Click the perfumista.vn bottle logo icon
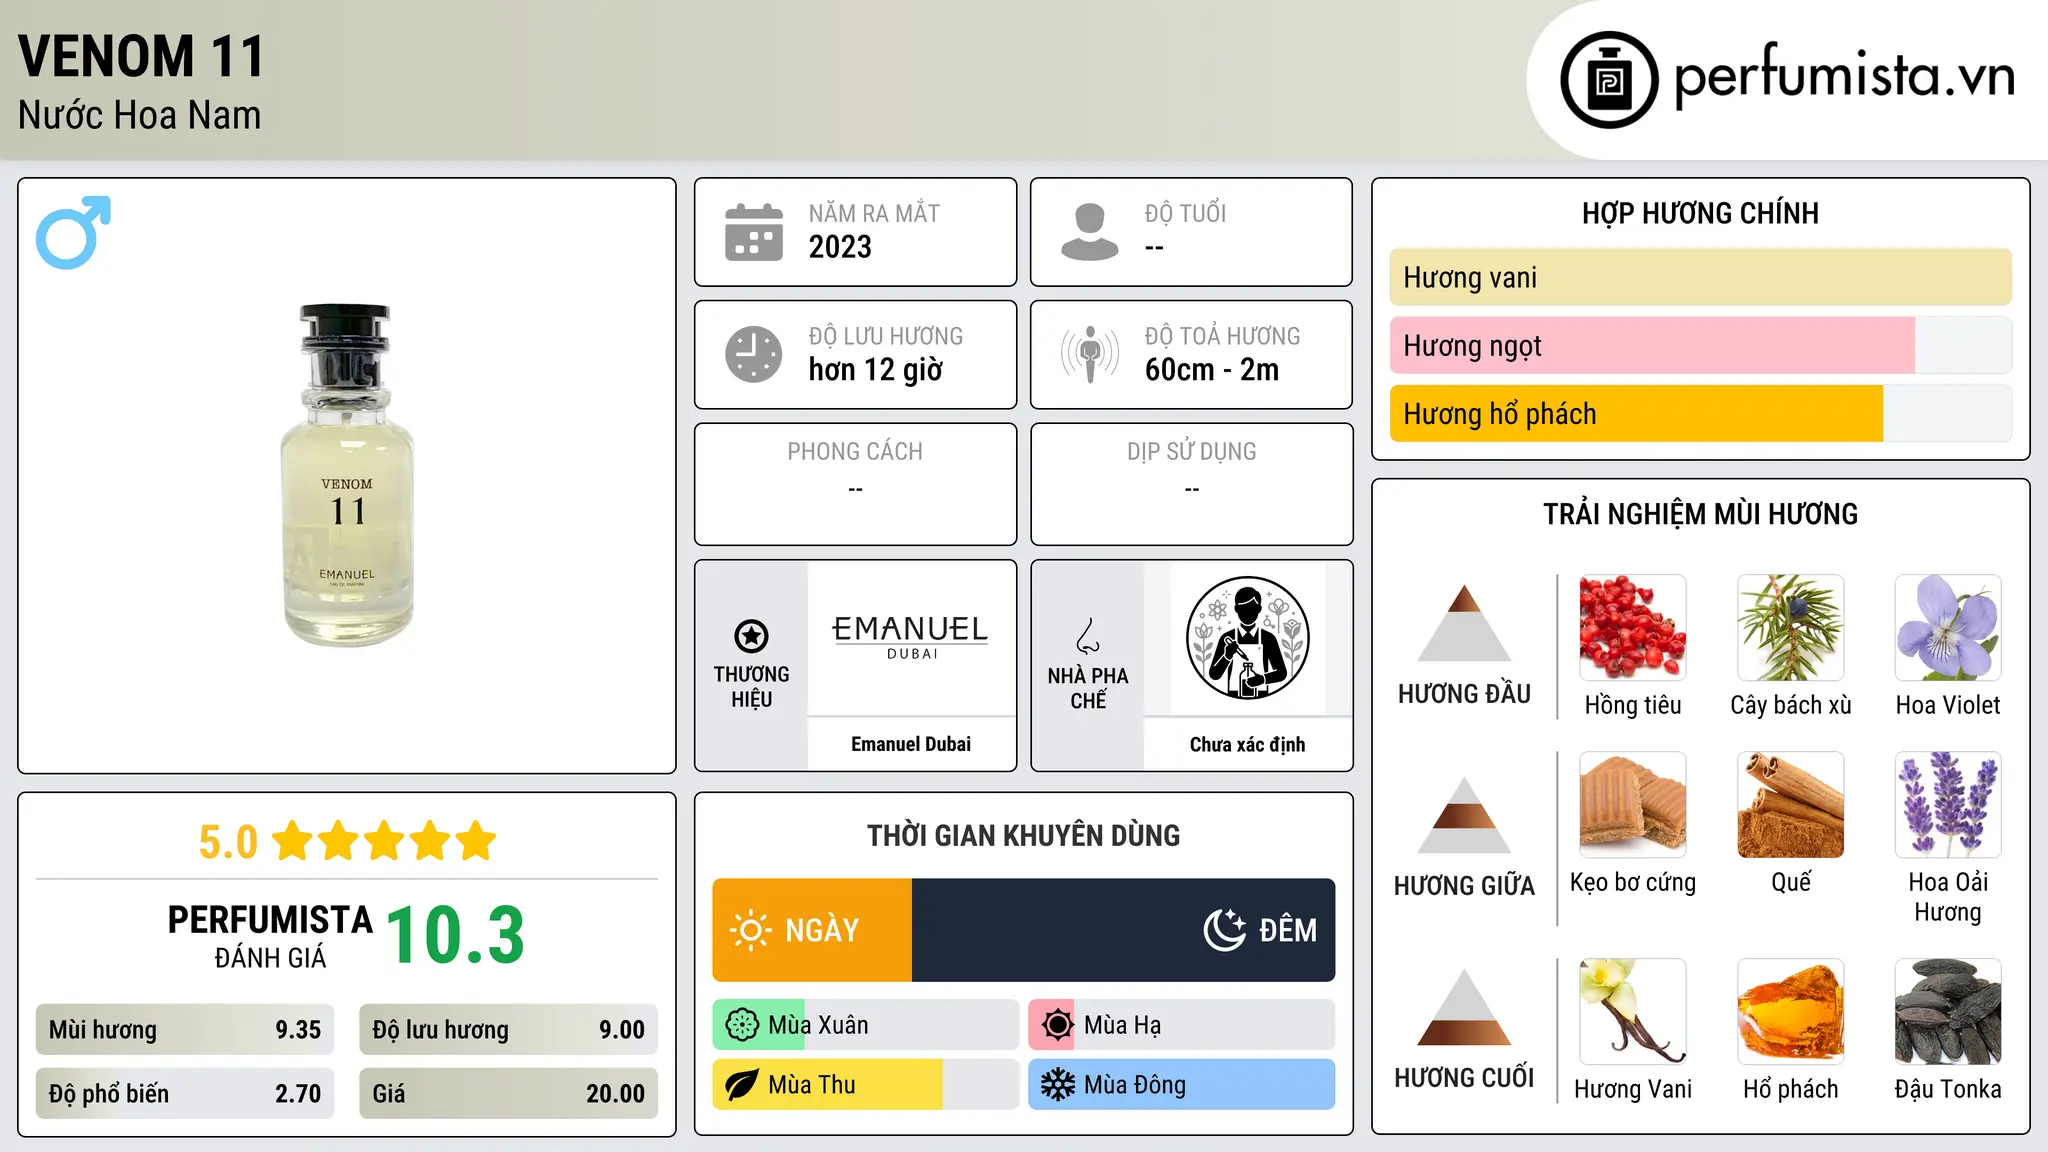Viewport: 2048px width, 1152px height. [x=1609, y=80]
